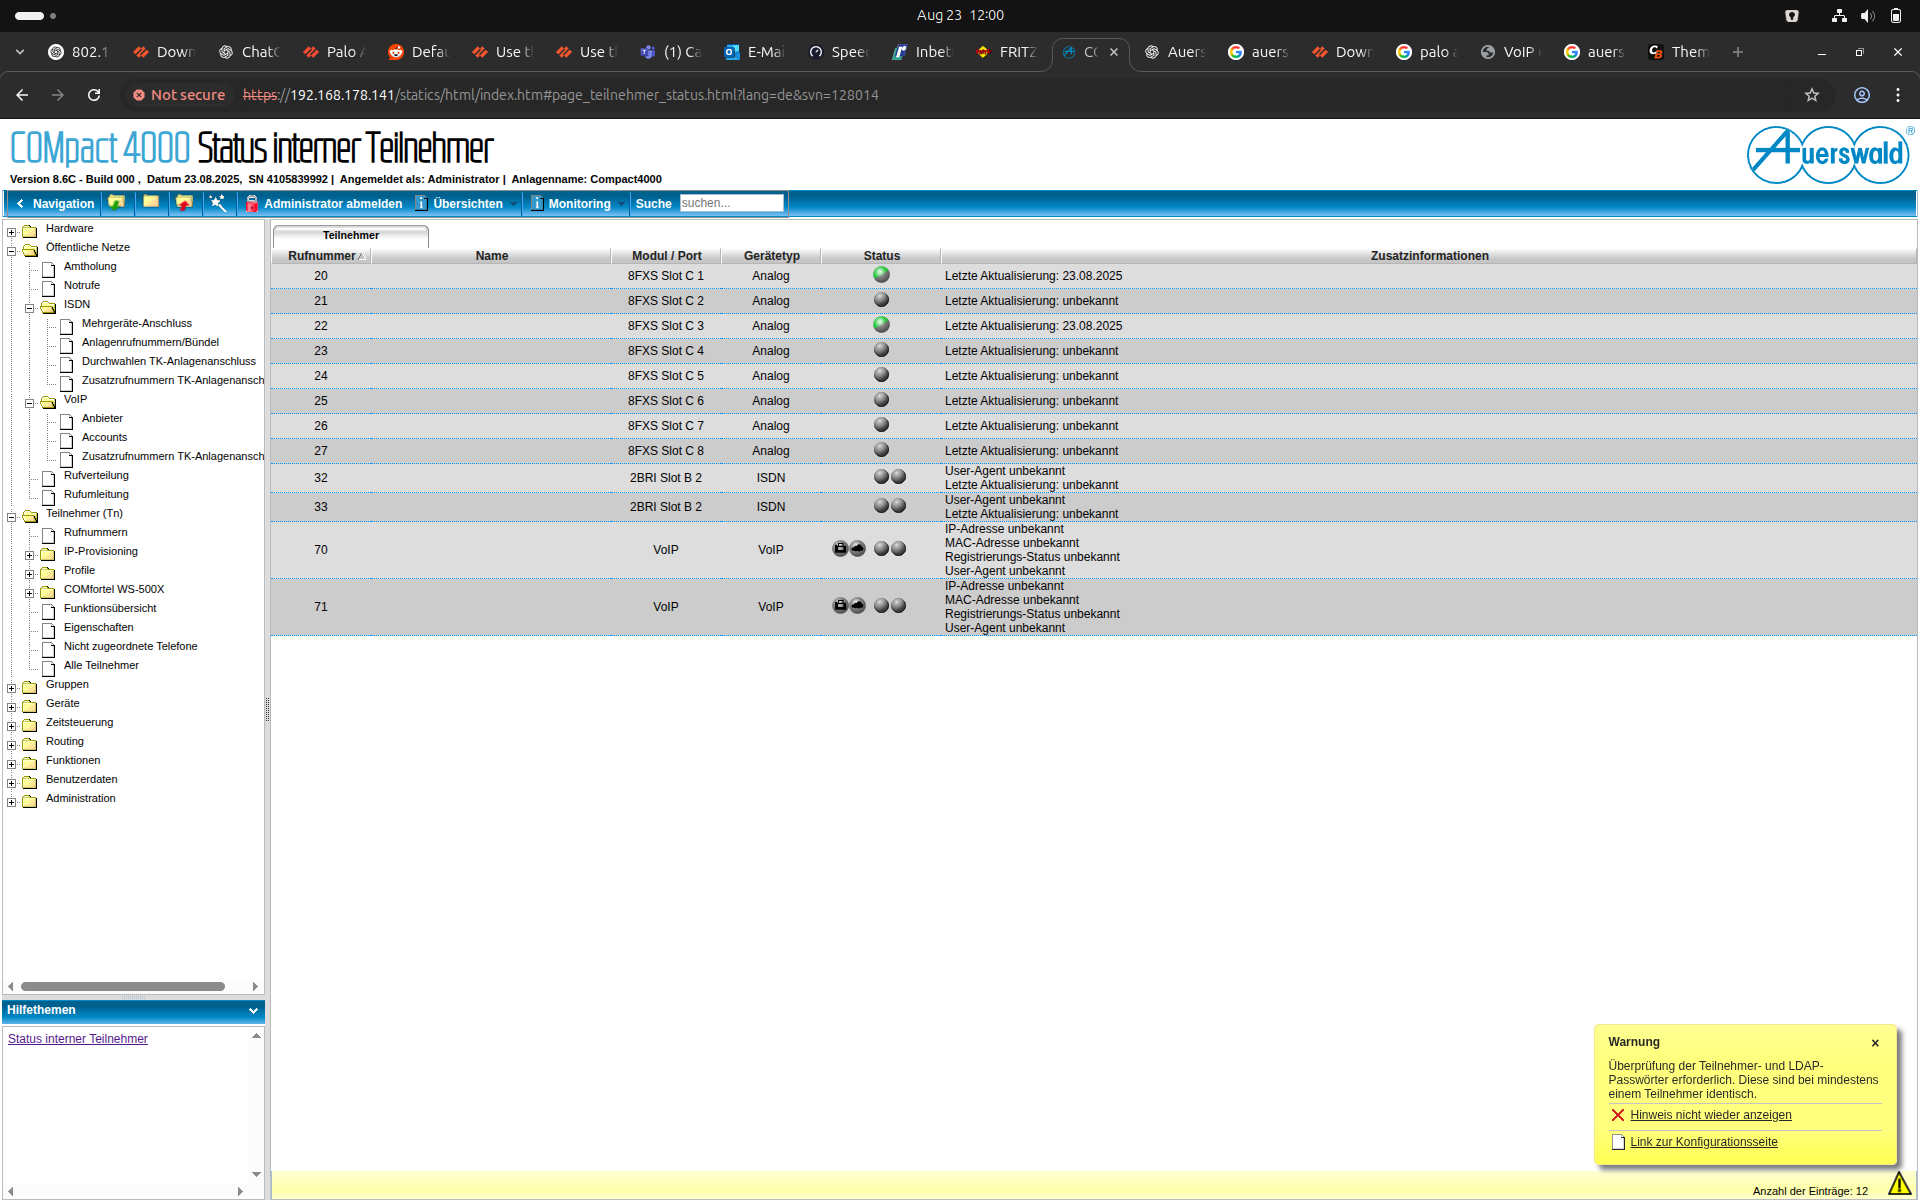Screen dimensions: 1920x1200
Task: Click the Link zur Konfigurationsseite link
Action: [1703, 1142]
